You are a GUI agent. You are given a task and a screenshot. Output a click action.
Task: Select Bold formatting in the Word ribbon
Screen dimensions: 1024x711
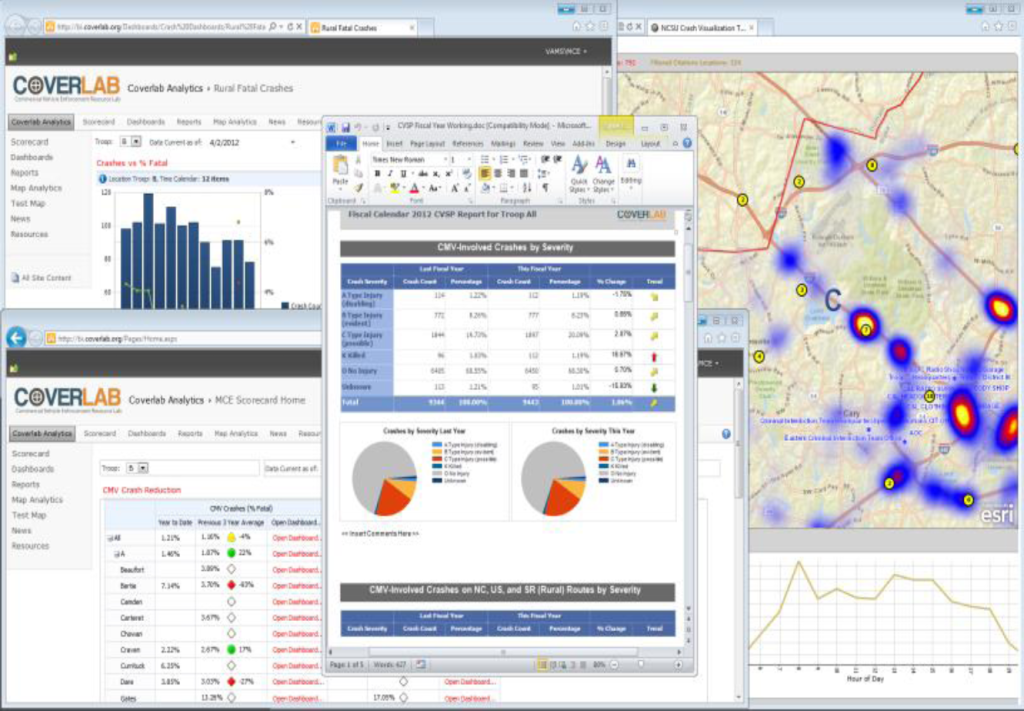click(x=376, y=174)
